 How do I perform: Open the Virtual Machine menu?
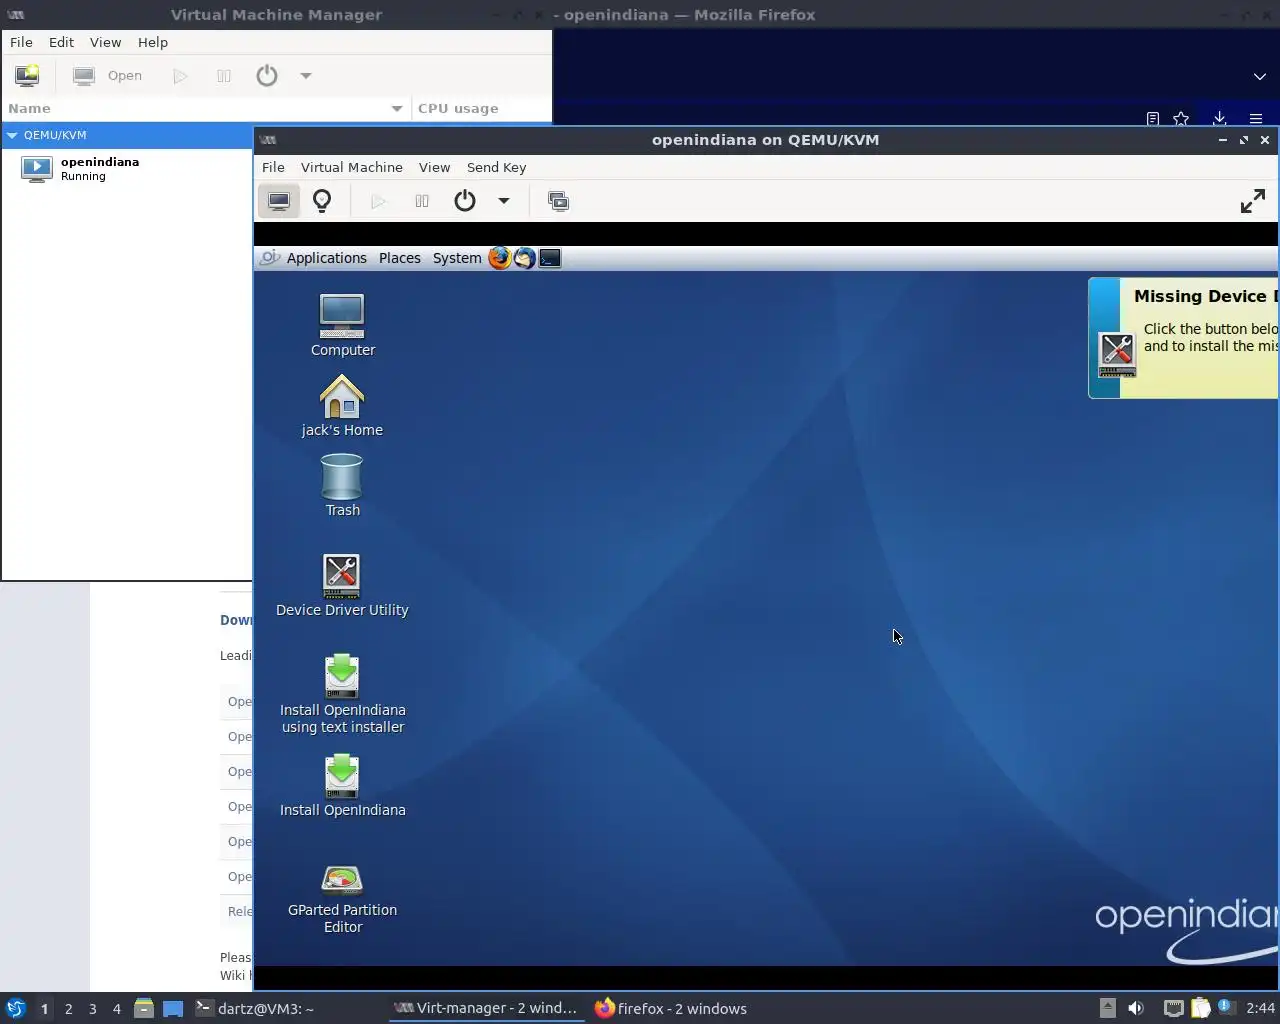[352, 167]
